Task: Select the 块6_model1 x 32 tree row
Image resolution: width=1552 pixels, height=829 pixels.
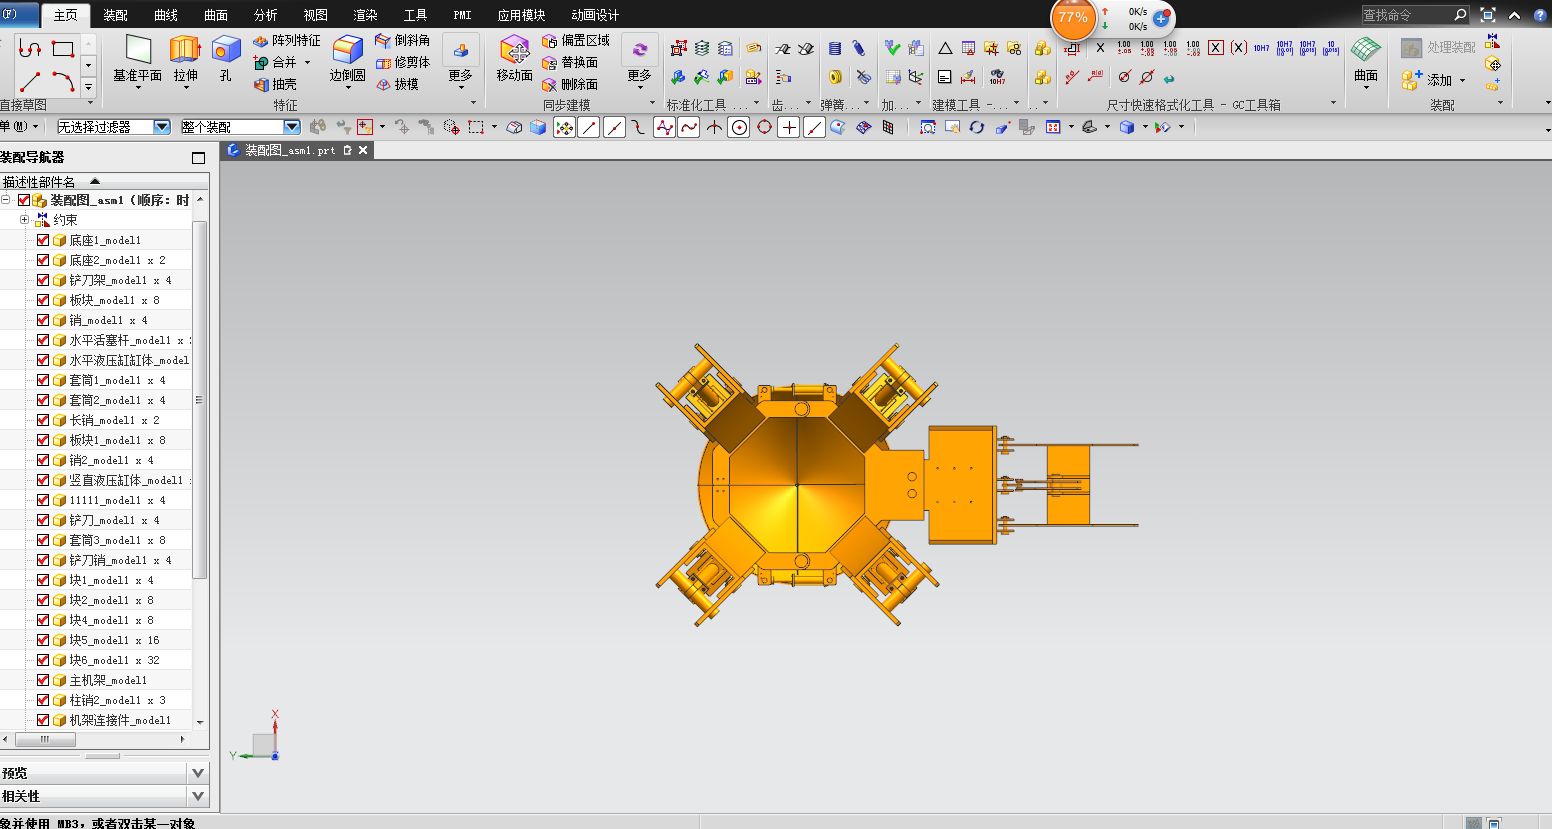Action: 105,660
